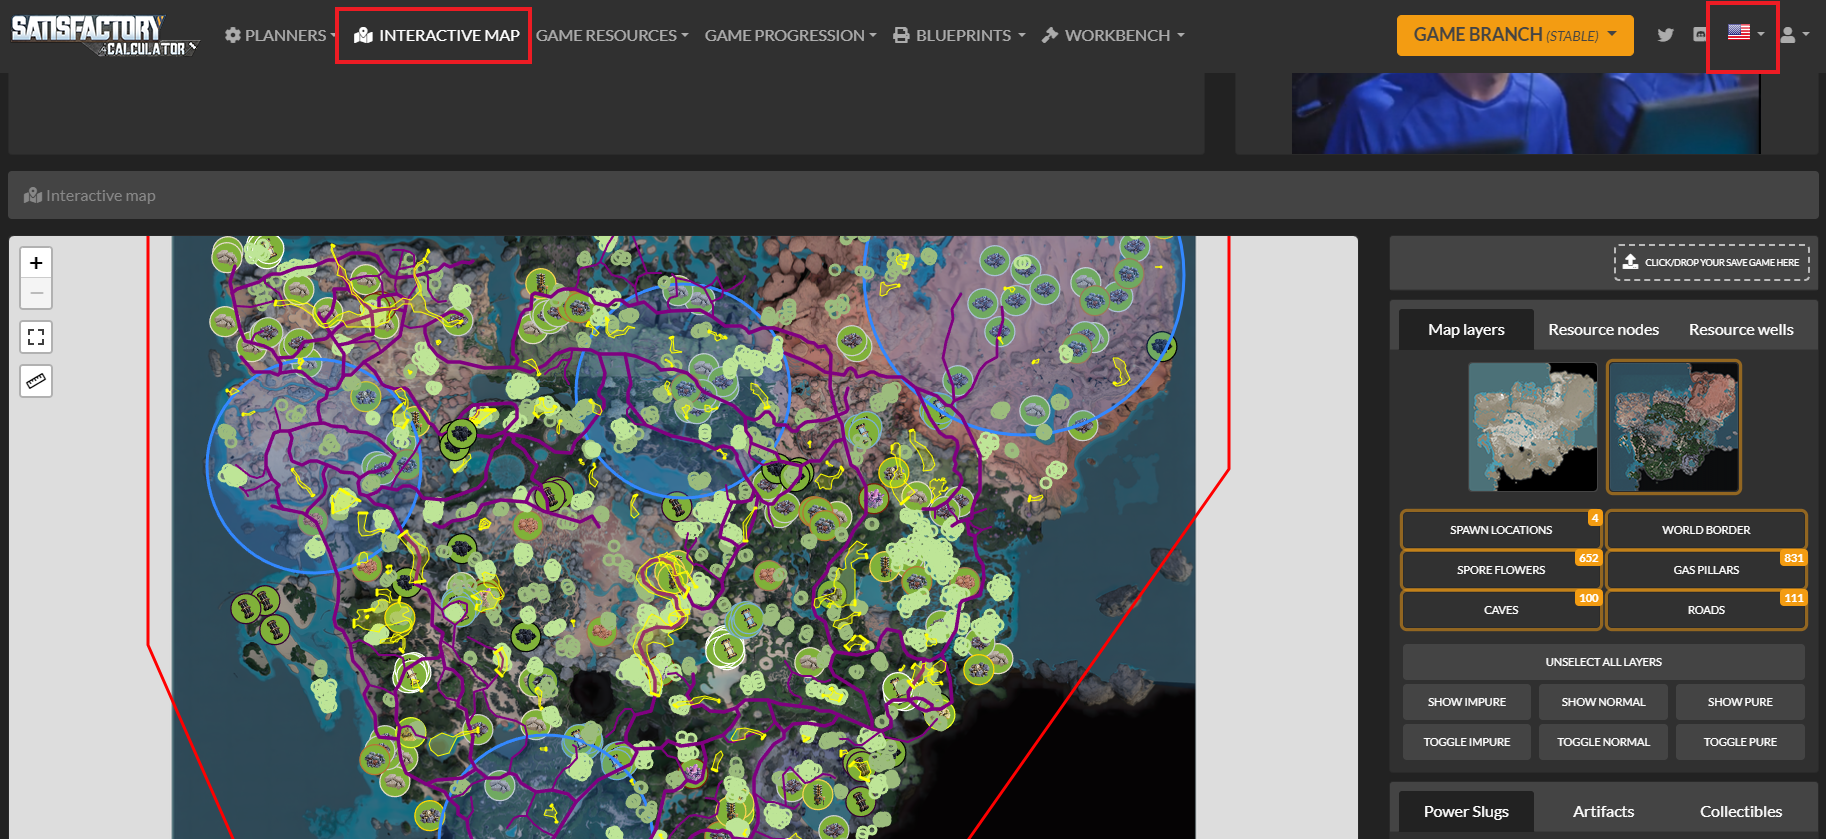Enter fullscreen map view
The height and width of the screenshot is (839, 1826).
[36, 337]
